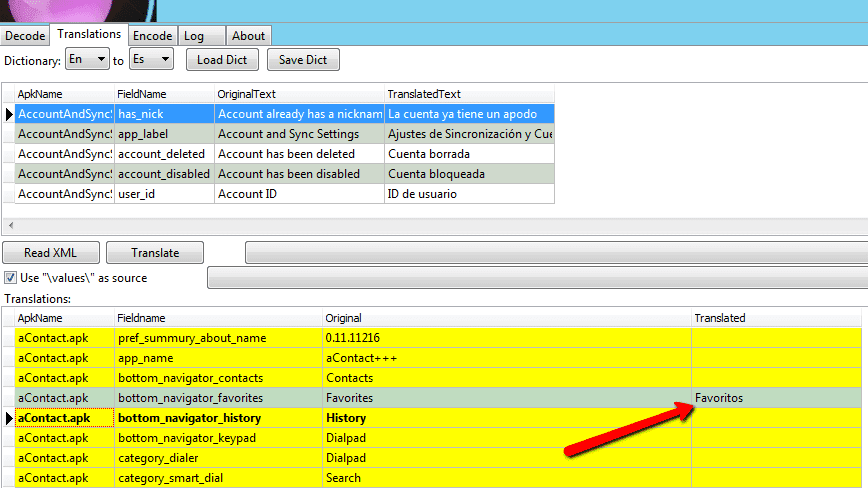Screen dimensions: 868x488
Task: Click 'Account and Sync Settings' cell
Action: click(299, 134)
